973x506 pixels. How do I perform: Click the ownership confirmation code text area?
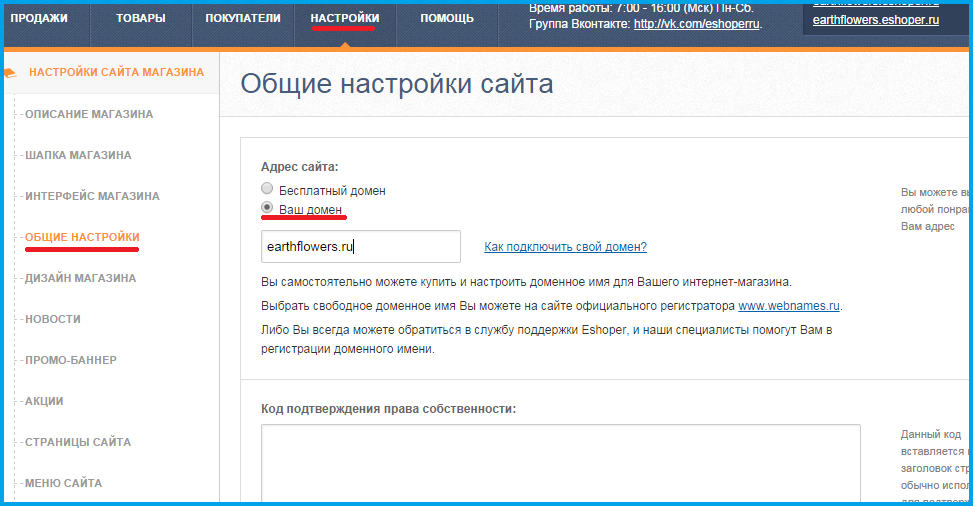click(x=560, y=464)
